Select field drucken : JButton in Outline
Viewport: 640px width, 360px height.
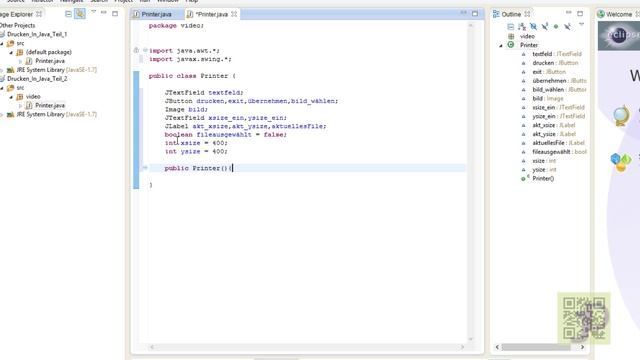(x=555, y=63)
